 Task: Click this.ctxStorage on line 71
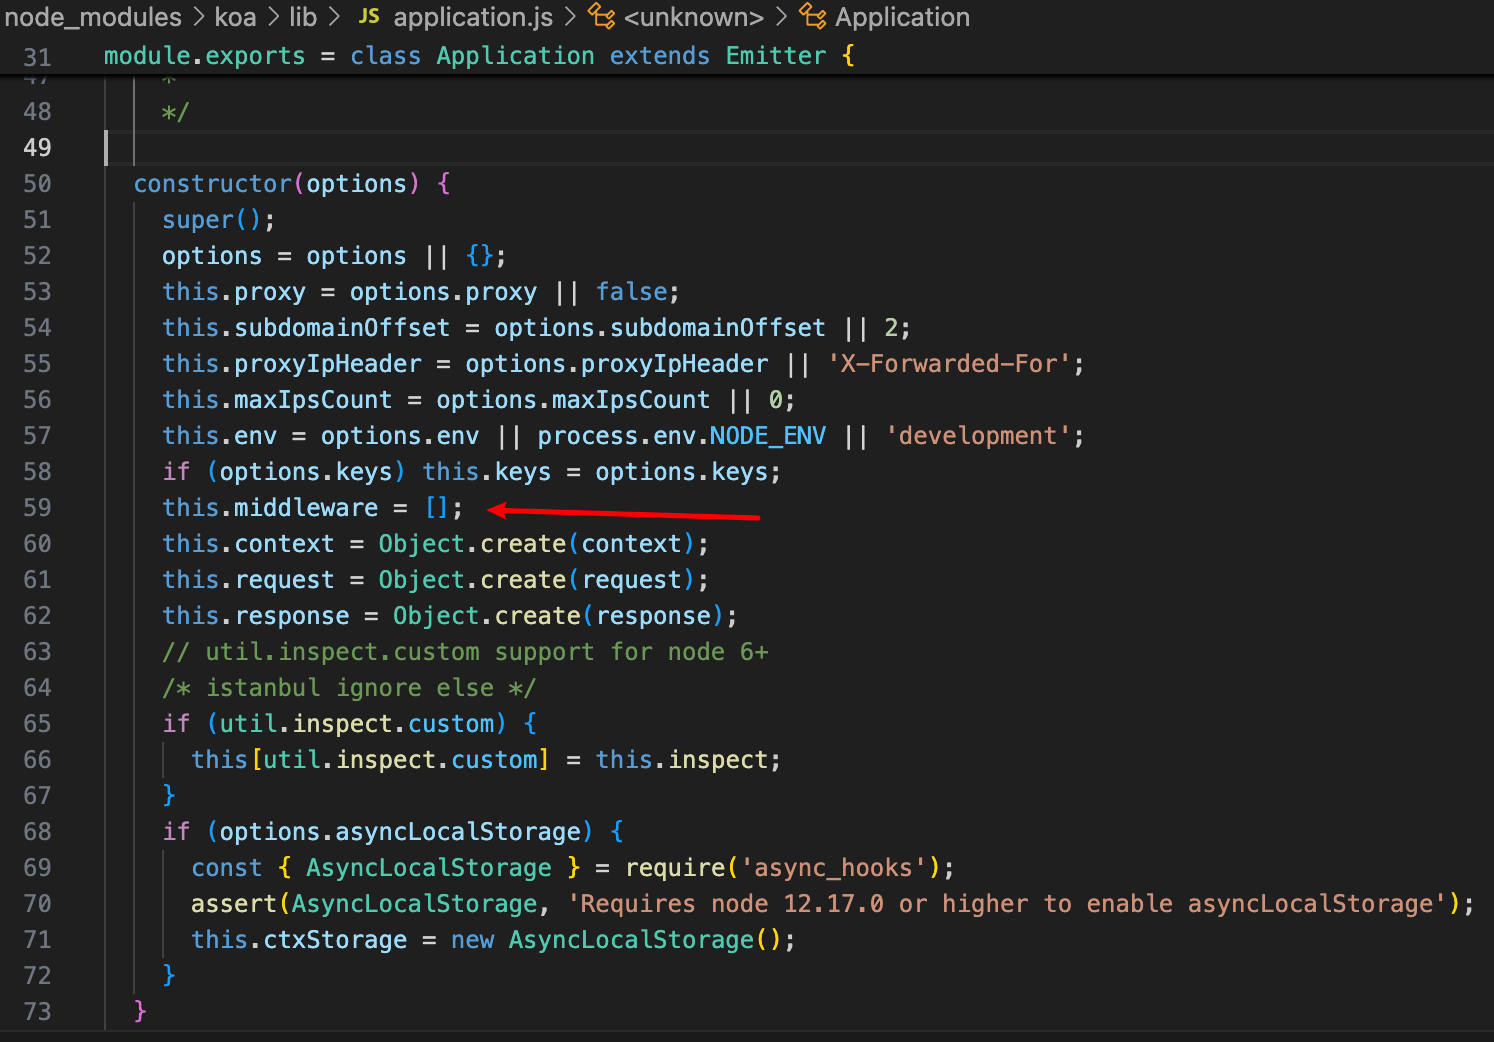coord(299,940)
